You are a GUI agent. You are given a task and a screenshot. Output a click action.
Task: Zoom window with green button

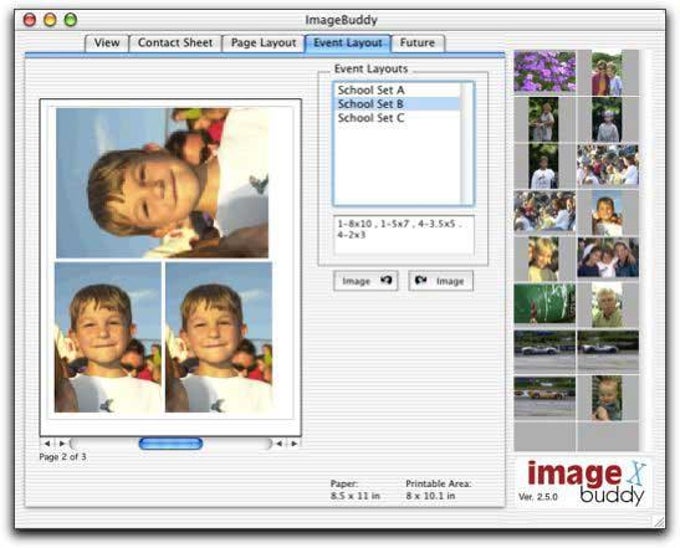coord(70,20)
